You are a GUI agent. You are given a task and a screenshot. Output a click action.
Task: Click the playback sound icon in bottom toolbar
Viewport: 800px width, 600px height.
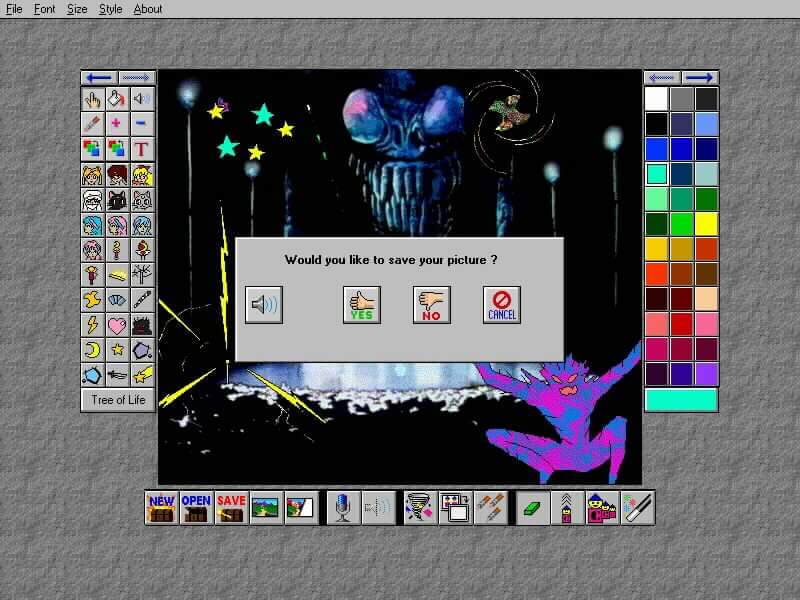(378, 508)
